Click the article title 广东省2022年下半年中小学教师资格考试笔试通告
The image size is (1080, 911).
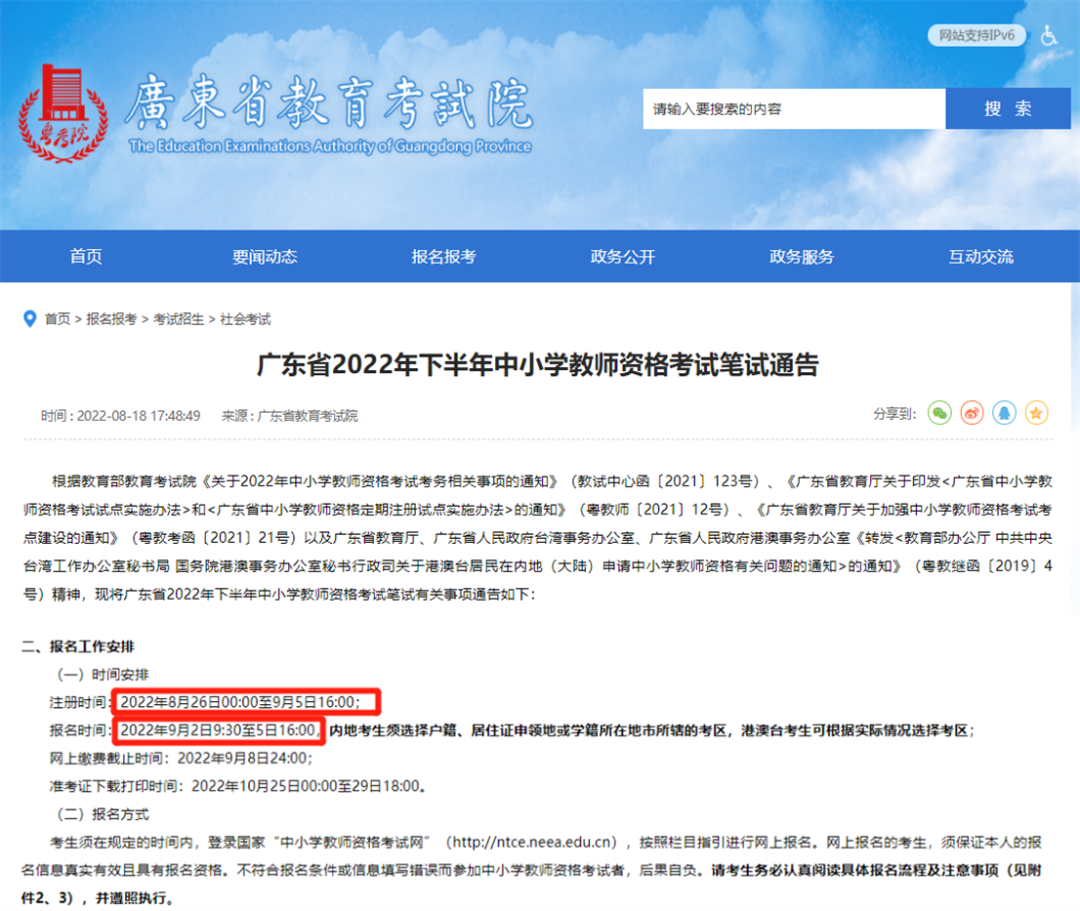click(x=538, y=365)
